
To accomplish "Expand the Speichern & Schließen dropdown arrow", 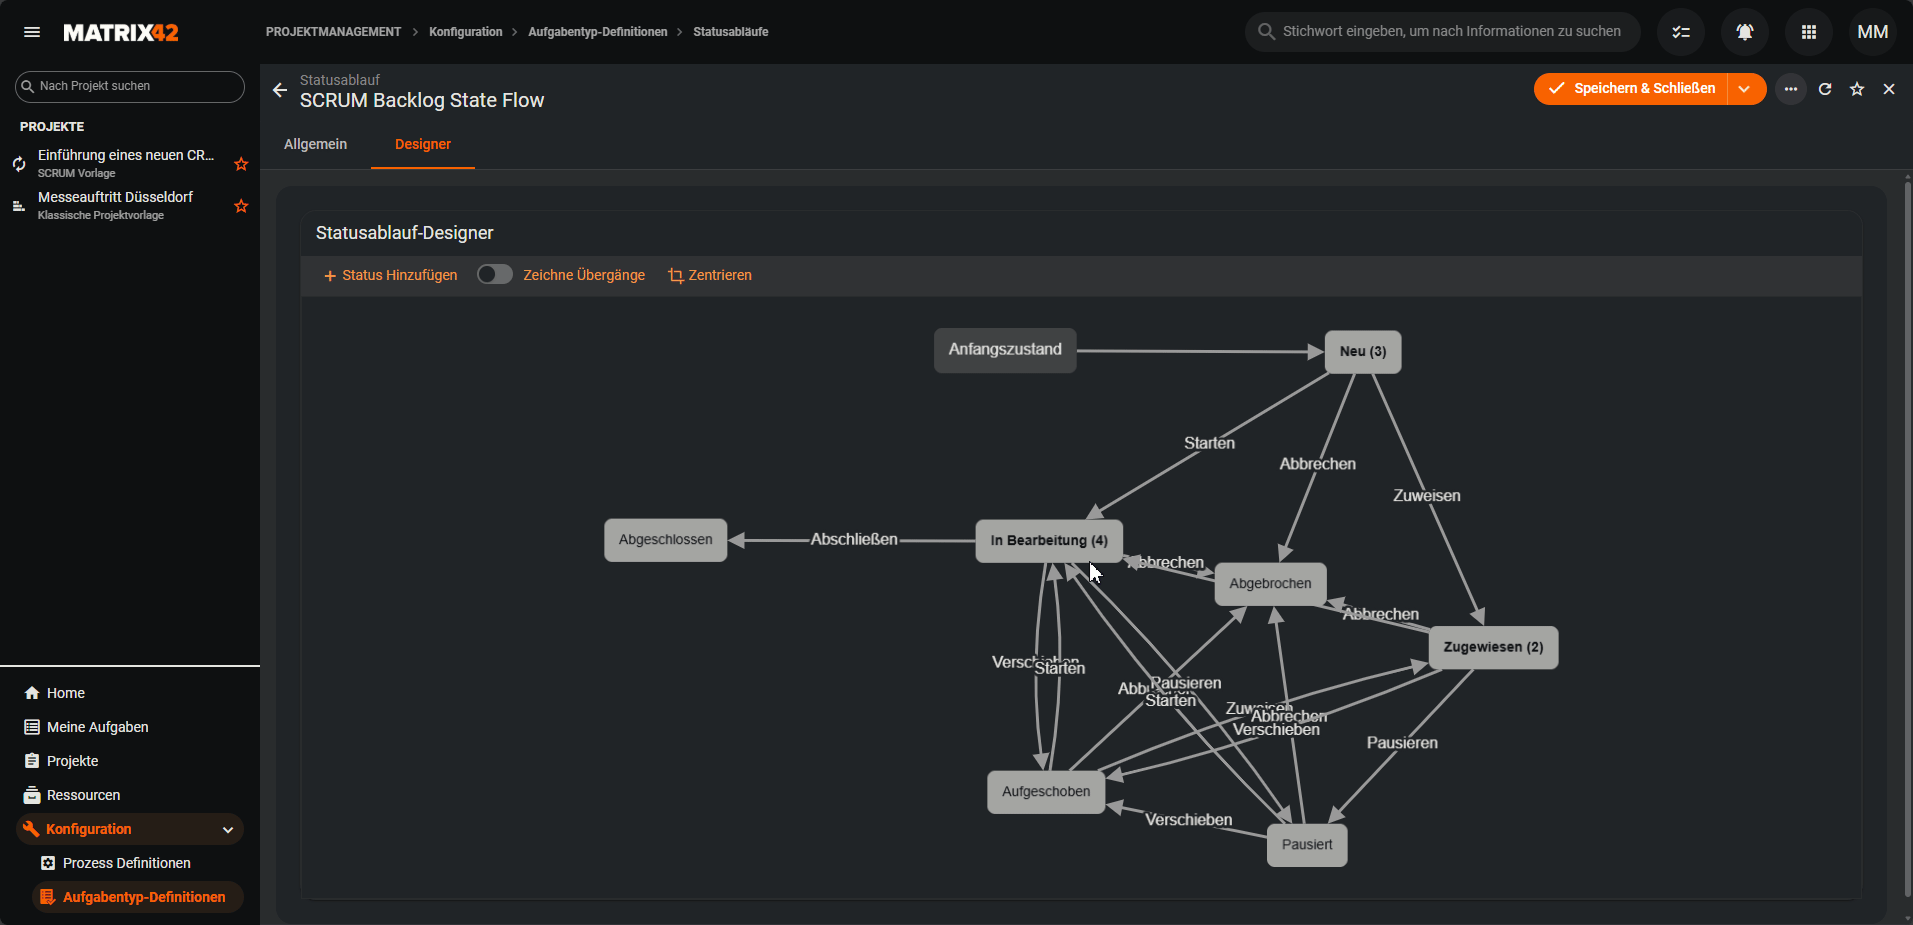I will click(x=1745, y=89).
